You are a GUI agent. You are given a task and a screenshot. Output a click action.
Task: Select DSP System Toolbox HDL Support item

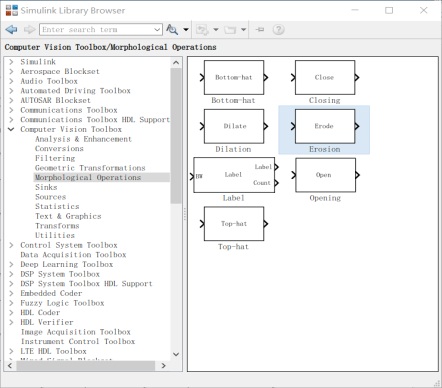pyautogui.click(x=86, y=284)
